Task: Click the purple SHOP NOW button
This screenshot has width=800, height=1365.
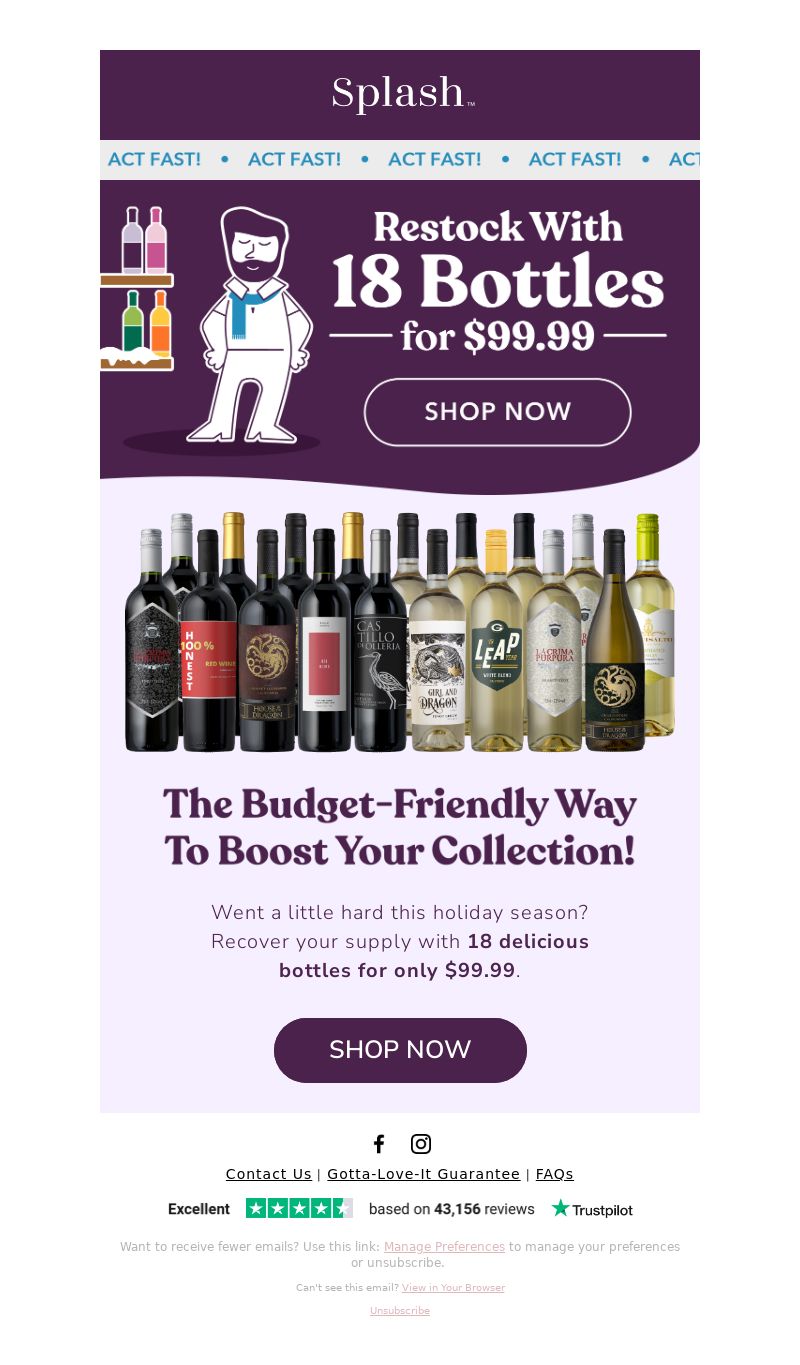Action: pos(400,1050)
